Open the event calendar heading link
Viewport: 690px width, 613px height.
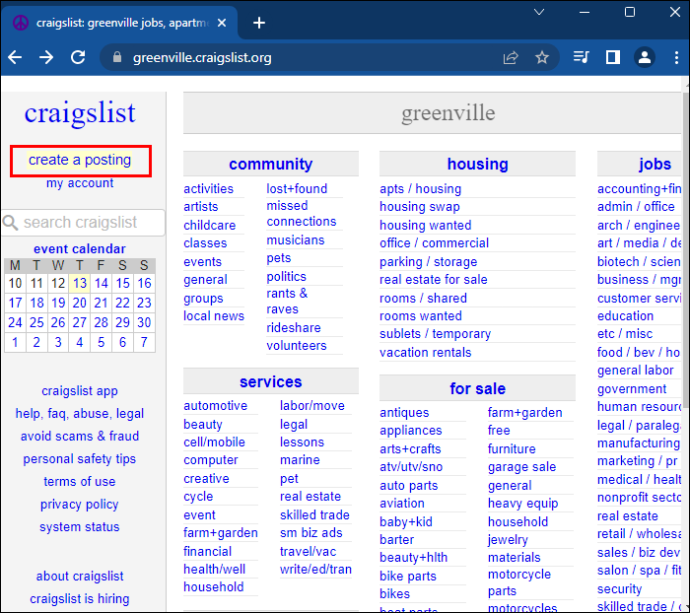[80, 249]
